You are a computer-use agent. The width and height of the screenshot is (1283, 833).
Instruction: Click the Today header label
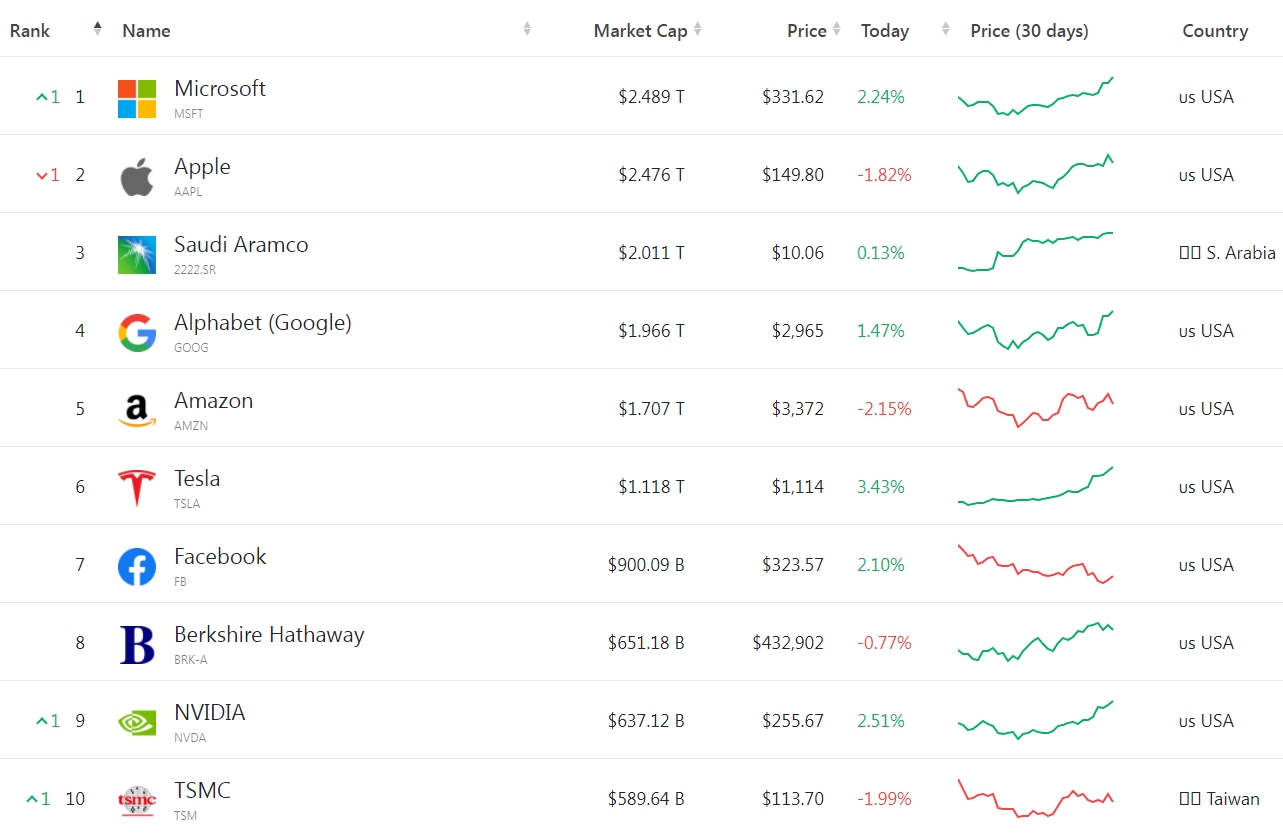(885, 31)
